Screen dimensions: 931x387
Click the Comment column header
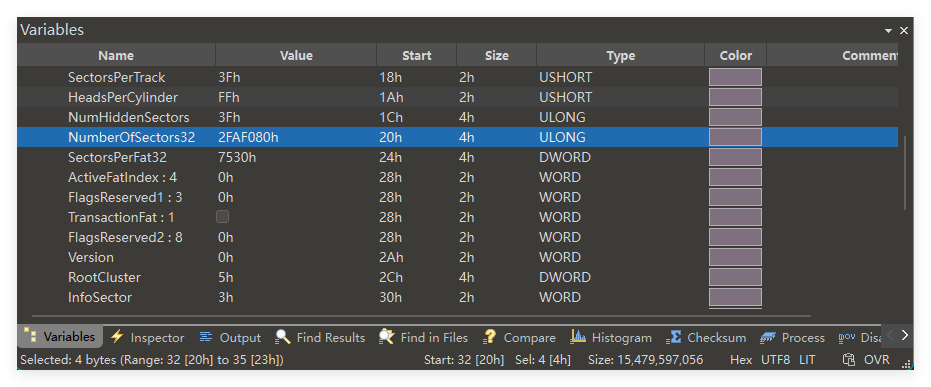[832, 55]
